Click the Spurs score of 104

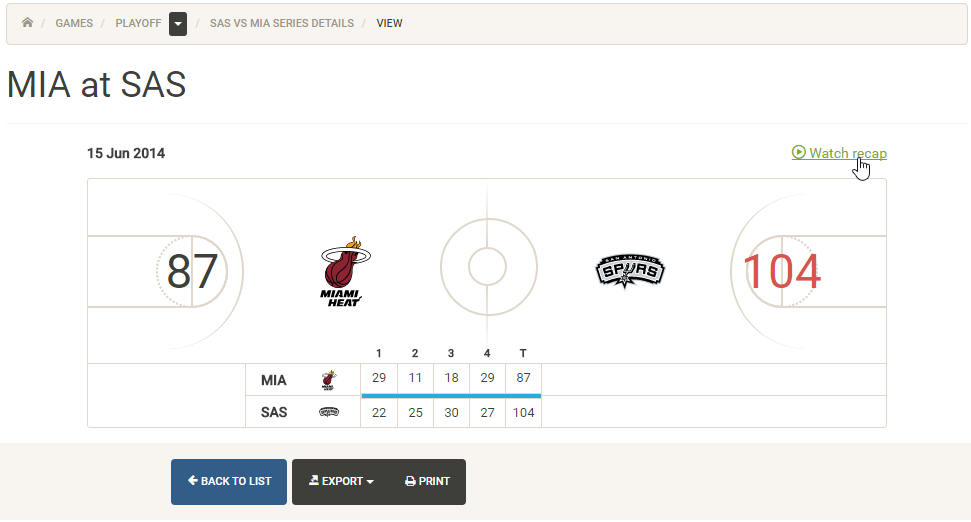tap(782, 272)
